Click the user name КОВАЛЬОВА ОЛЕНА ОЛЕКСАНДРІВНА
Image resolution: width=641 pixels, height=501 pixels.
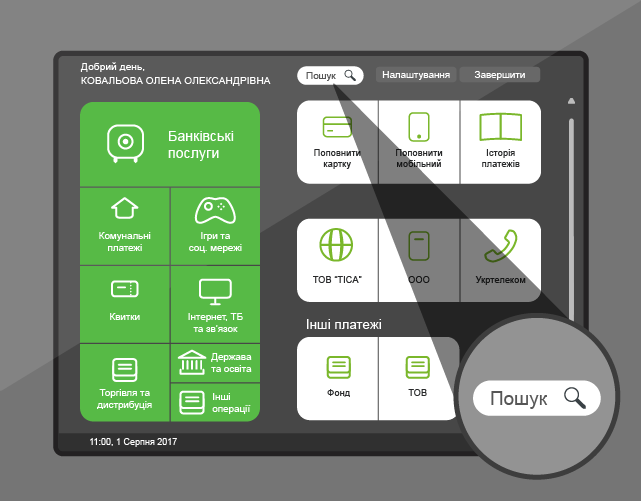pyautogui.click(x=175, y=81)
